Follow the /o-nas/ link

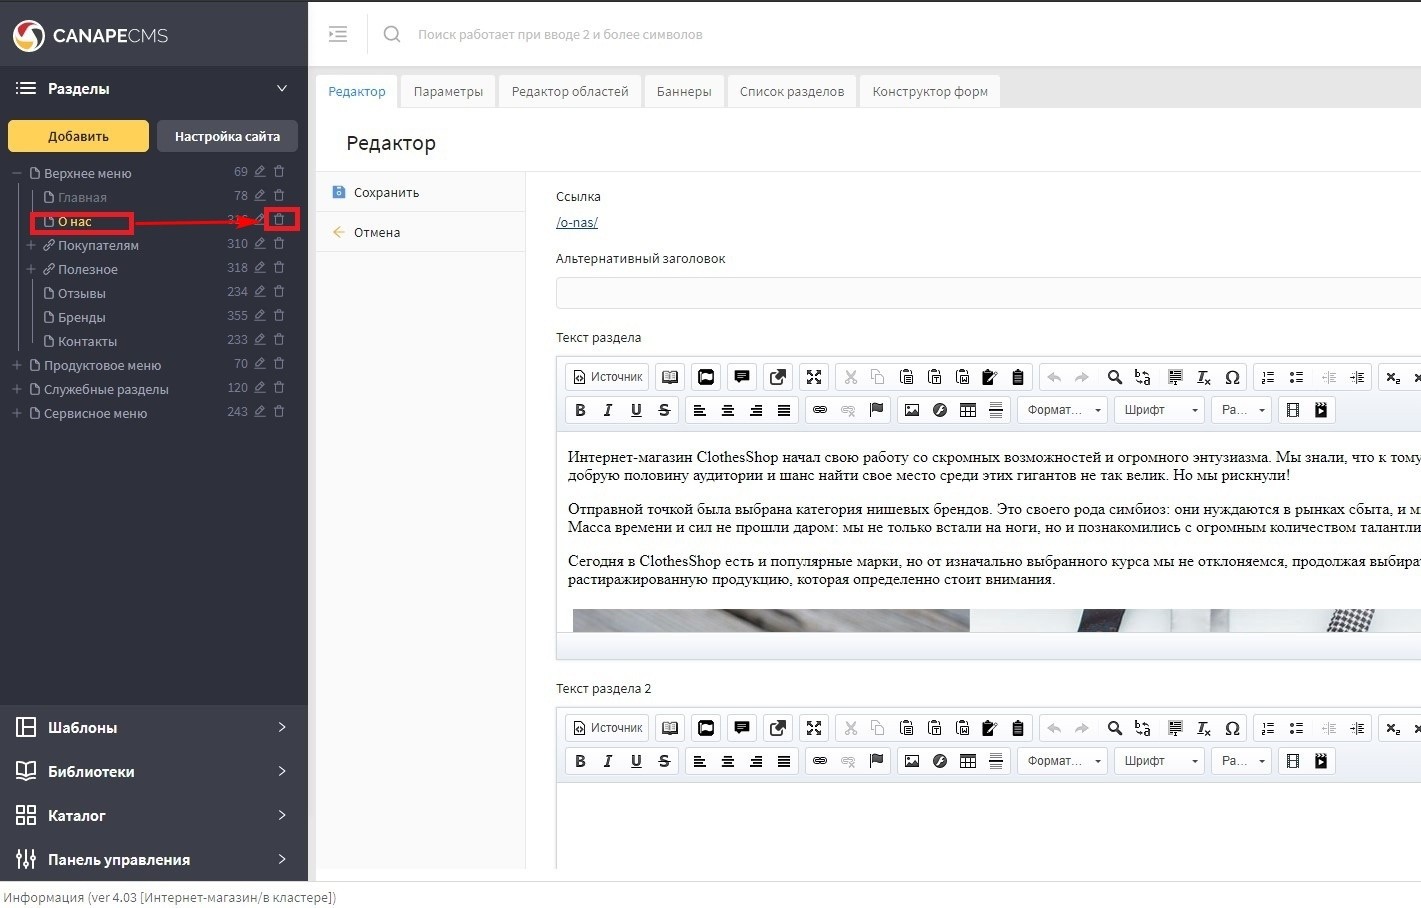tap(577, 222)
